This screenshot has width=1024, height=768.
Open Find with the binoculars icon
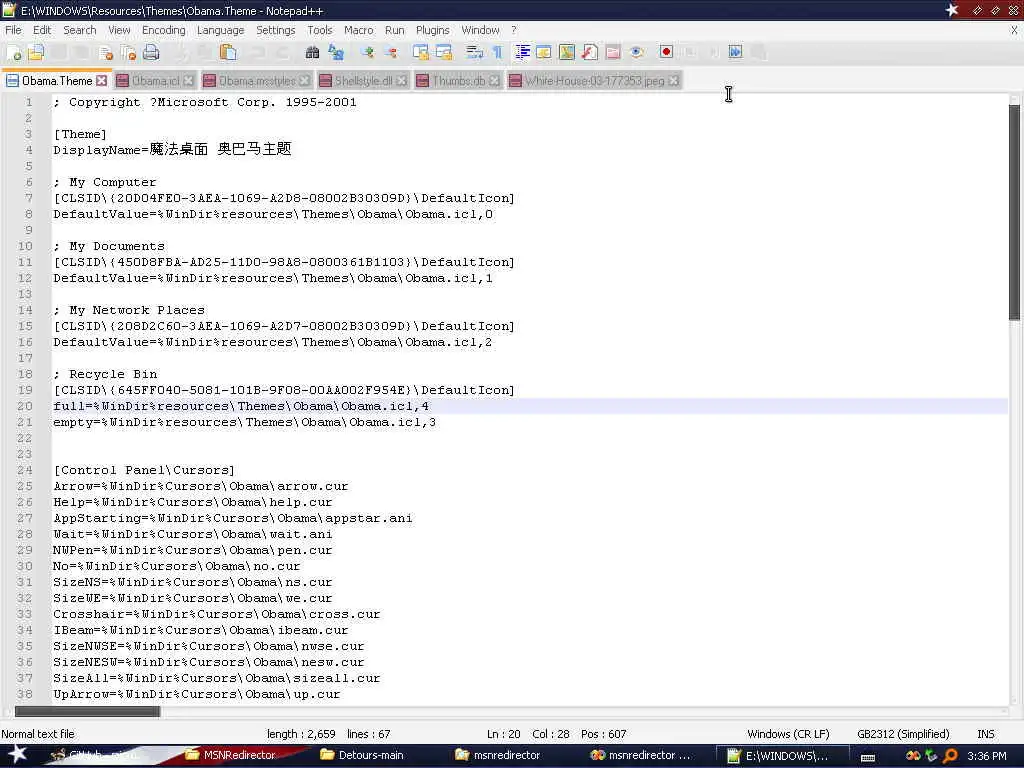[x=312, y=52]
